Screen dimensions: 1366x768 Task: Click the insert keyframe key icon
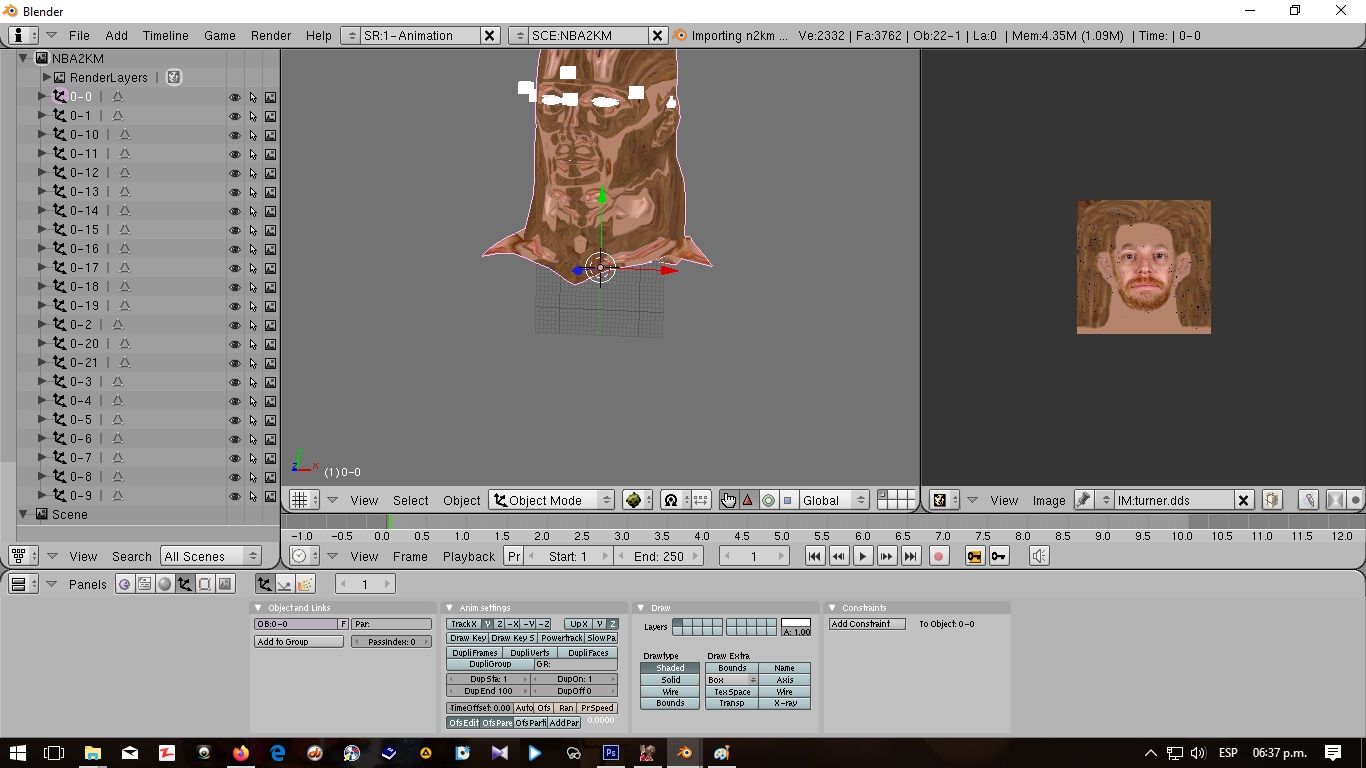pos(975,556)
